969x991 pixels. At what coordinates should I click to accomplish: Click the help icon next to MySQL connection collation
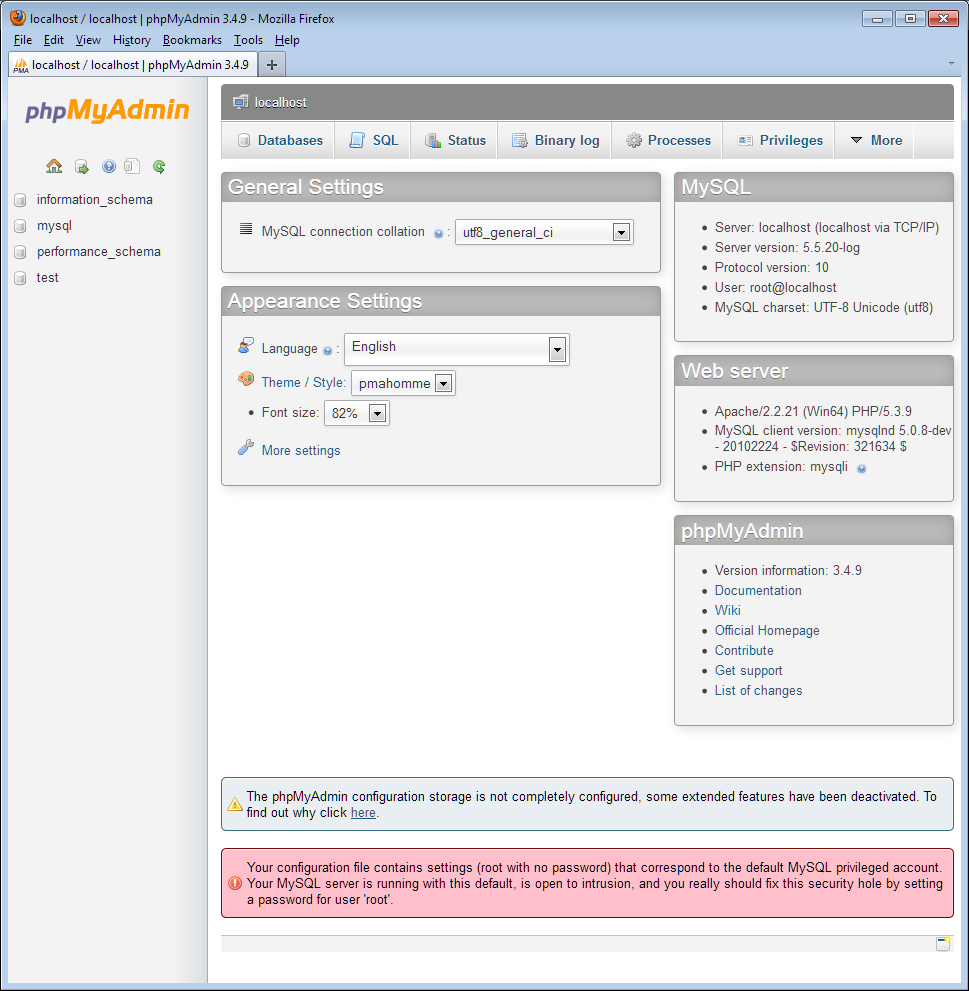438,234
